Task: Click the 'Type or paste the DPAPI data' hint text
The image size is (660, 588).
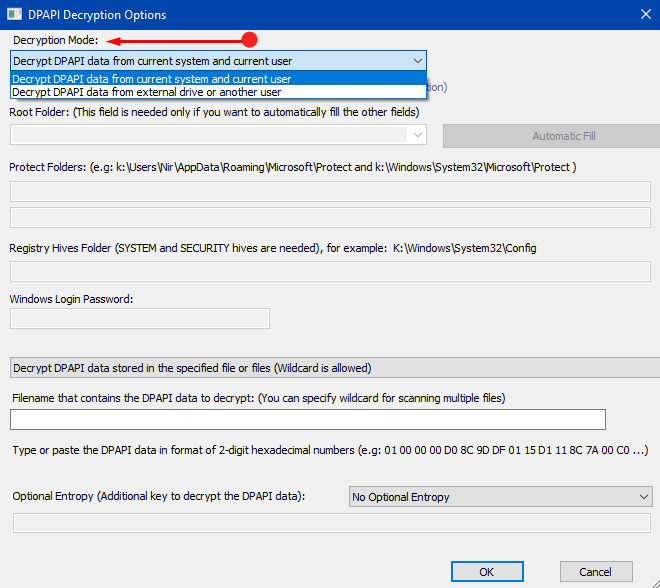Action: point(330,450)
